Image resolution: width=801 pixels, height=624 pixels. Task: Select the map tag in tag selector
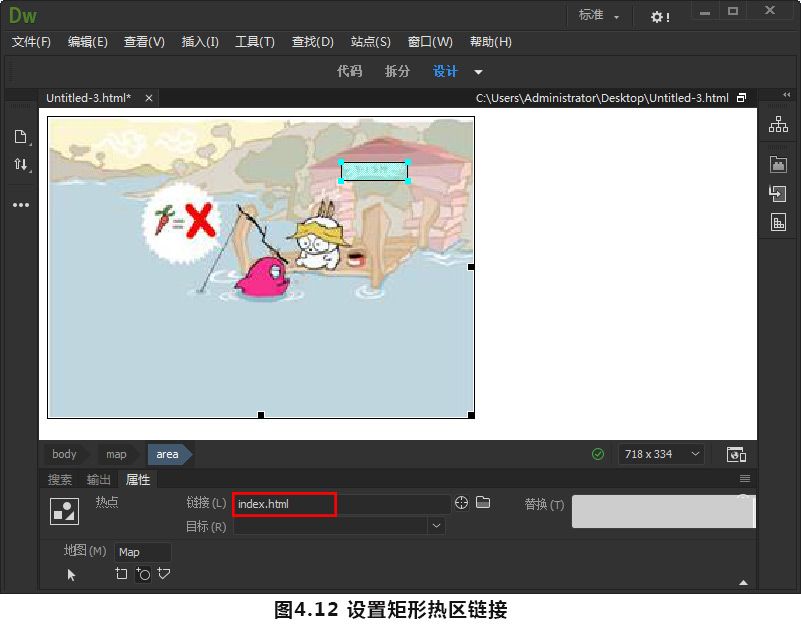(116, 454)
